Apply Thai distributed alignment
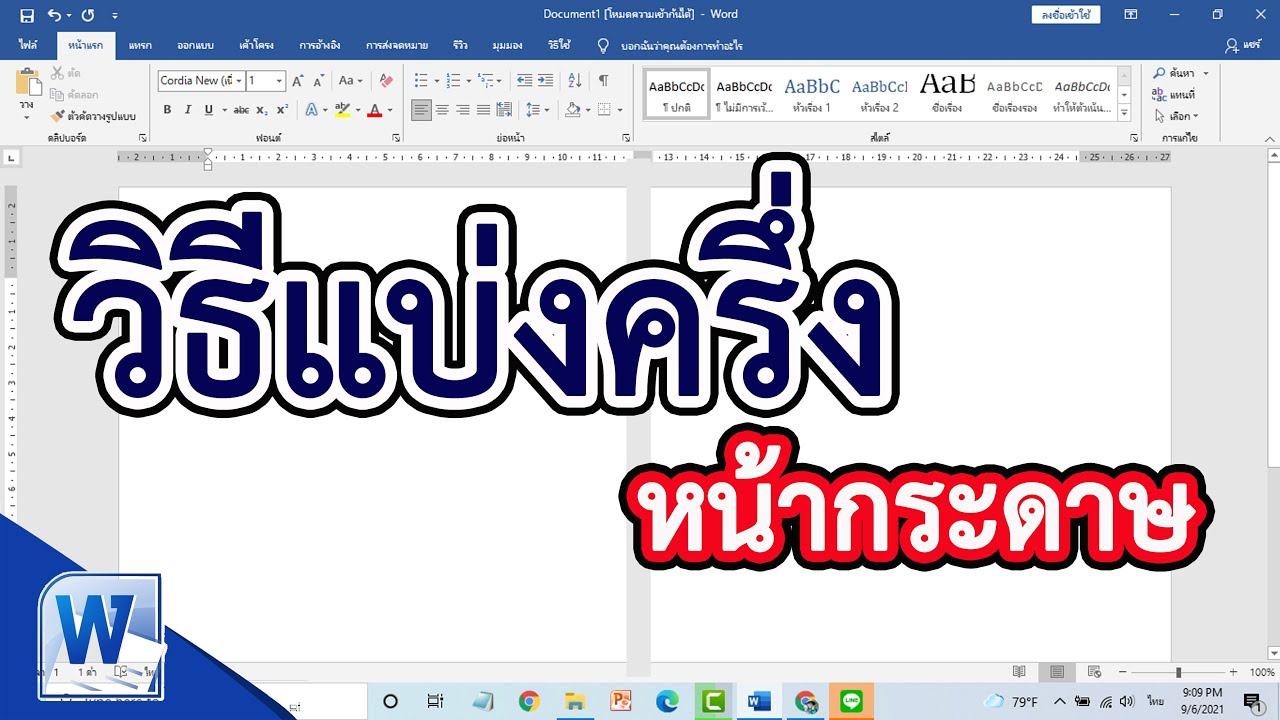 coord(505,110)
